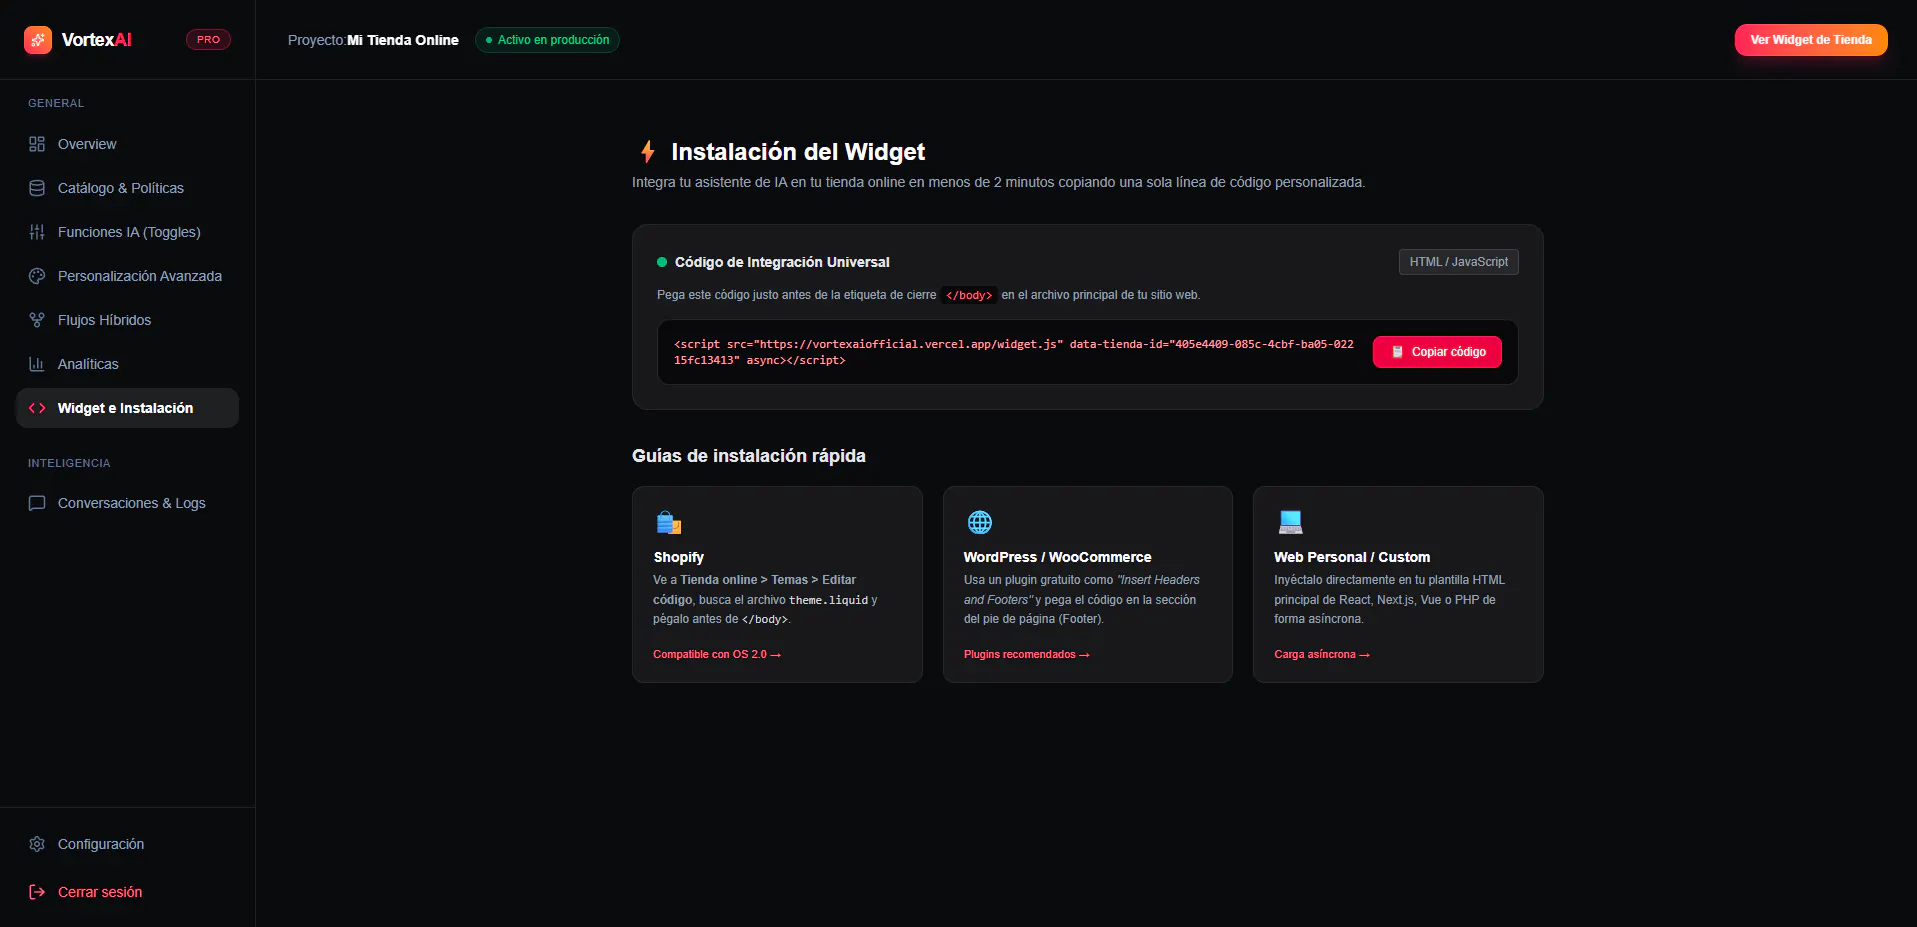Click the Widget e Instalación code icon
The image size is (1917, 927).
pyautogui.click(x=37, y=408)
